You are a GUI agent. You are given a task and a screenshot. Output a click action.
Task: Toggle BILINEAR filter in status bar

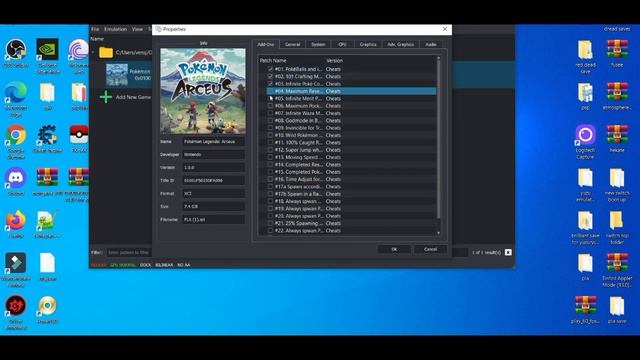click(x=164, y=265)
